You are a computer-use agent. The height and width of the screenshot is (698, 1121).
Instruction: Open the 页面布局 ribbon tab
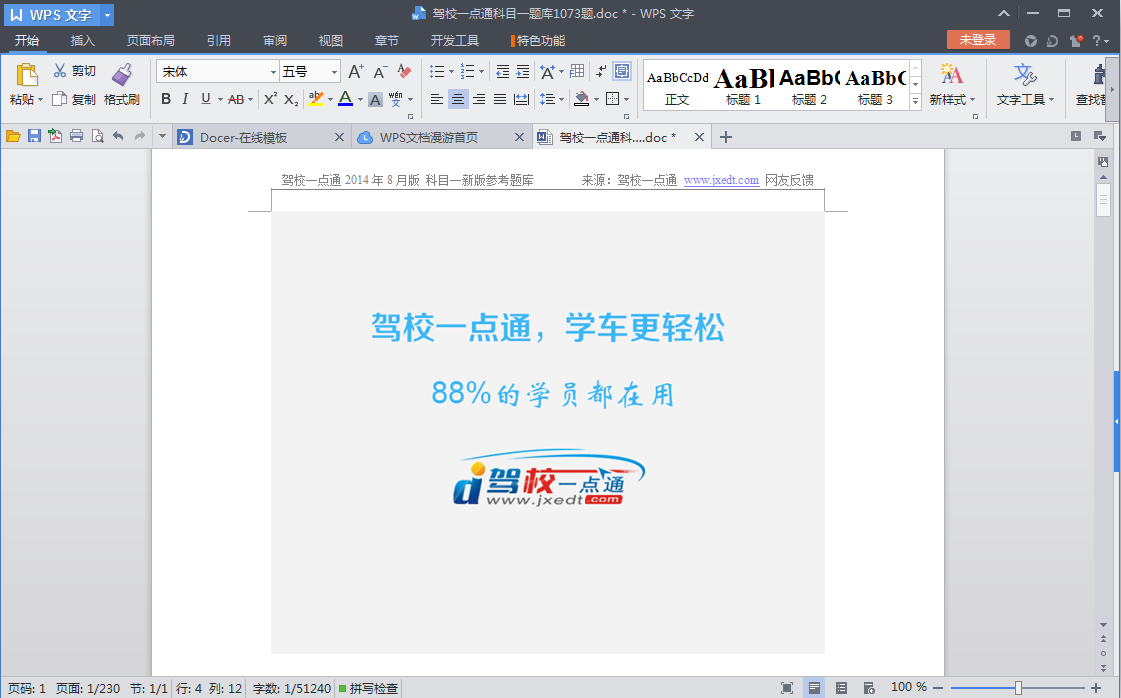point(151,41)
